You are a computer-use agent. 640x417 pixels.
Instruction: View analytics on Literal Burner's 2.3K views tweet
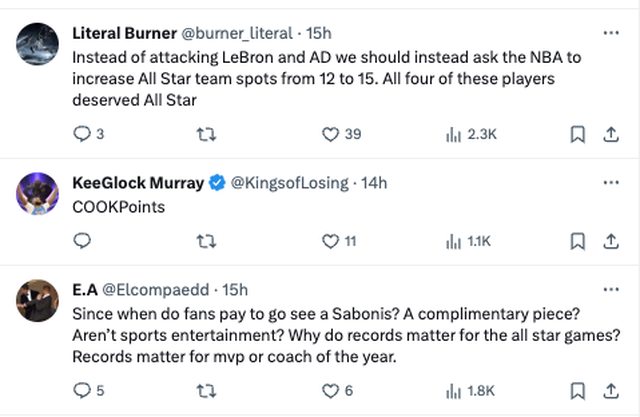(453, 134)
